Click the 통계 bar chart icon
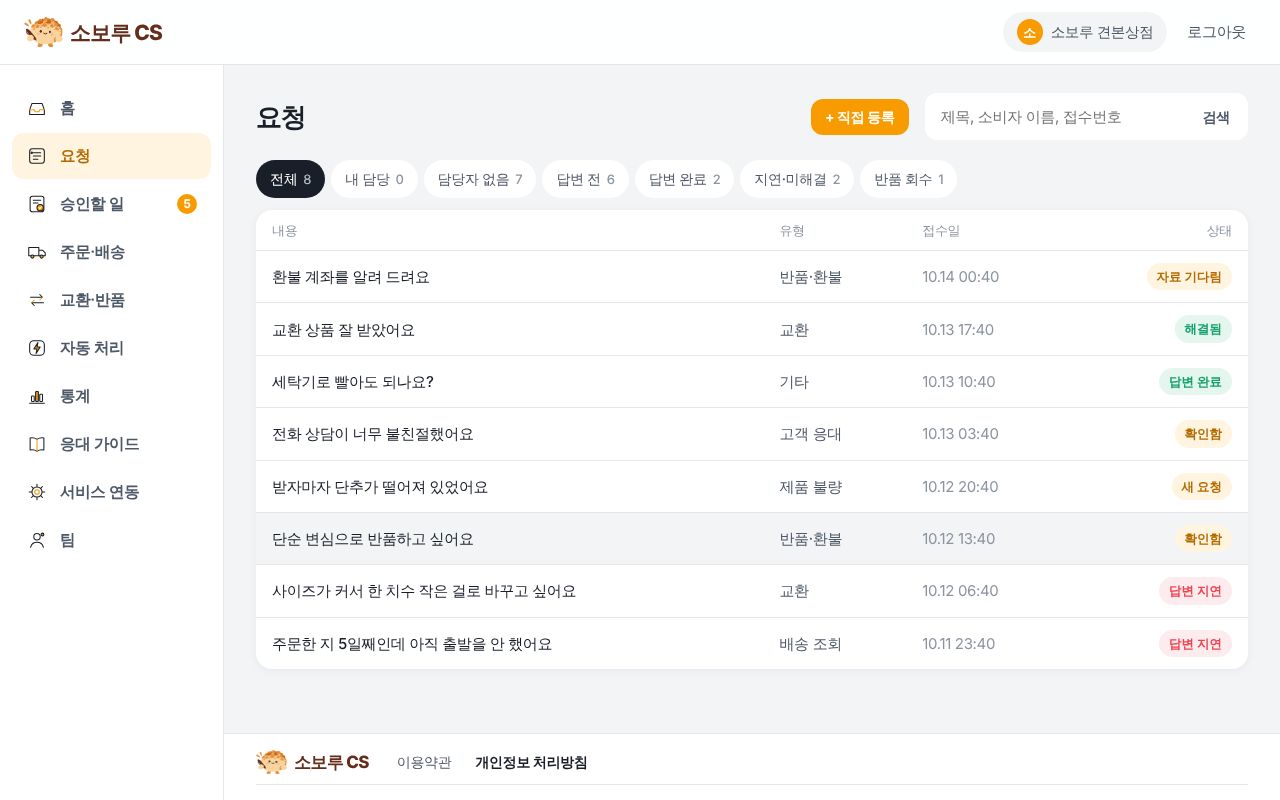 (x=37, y=396)
